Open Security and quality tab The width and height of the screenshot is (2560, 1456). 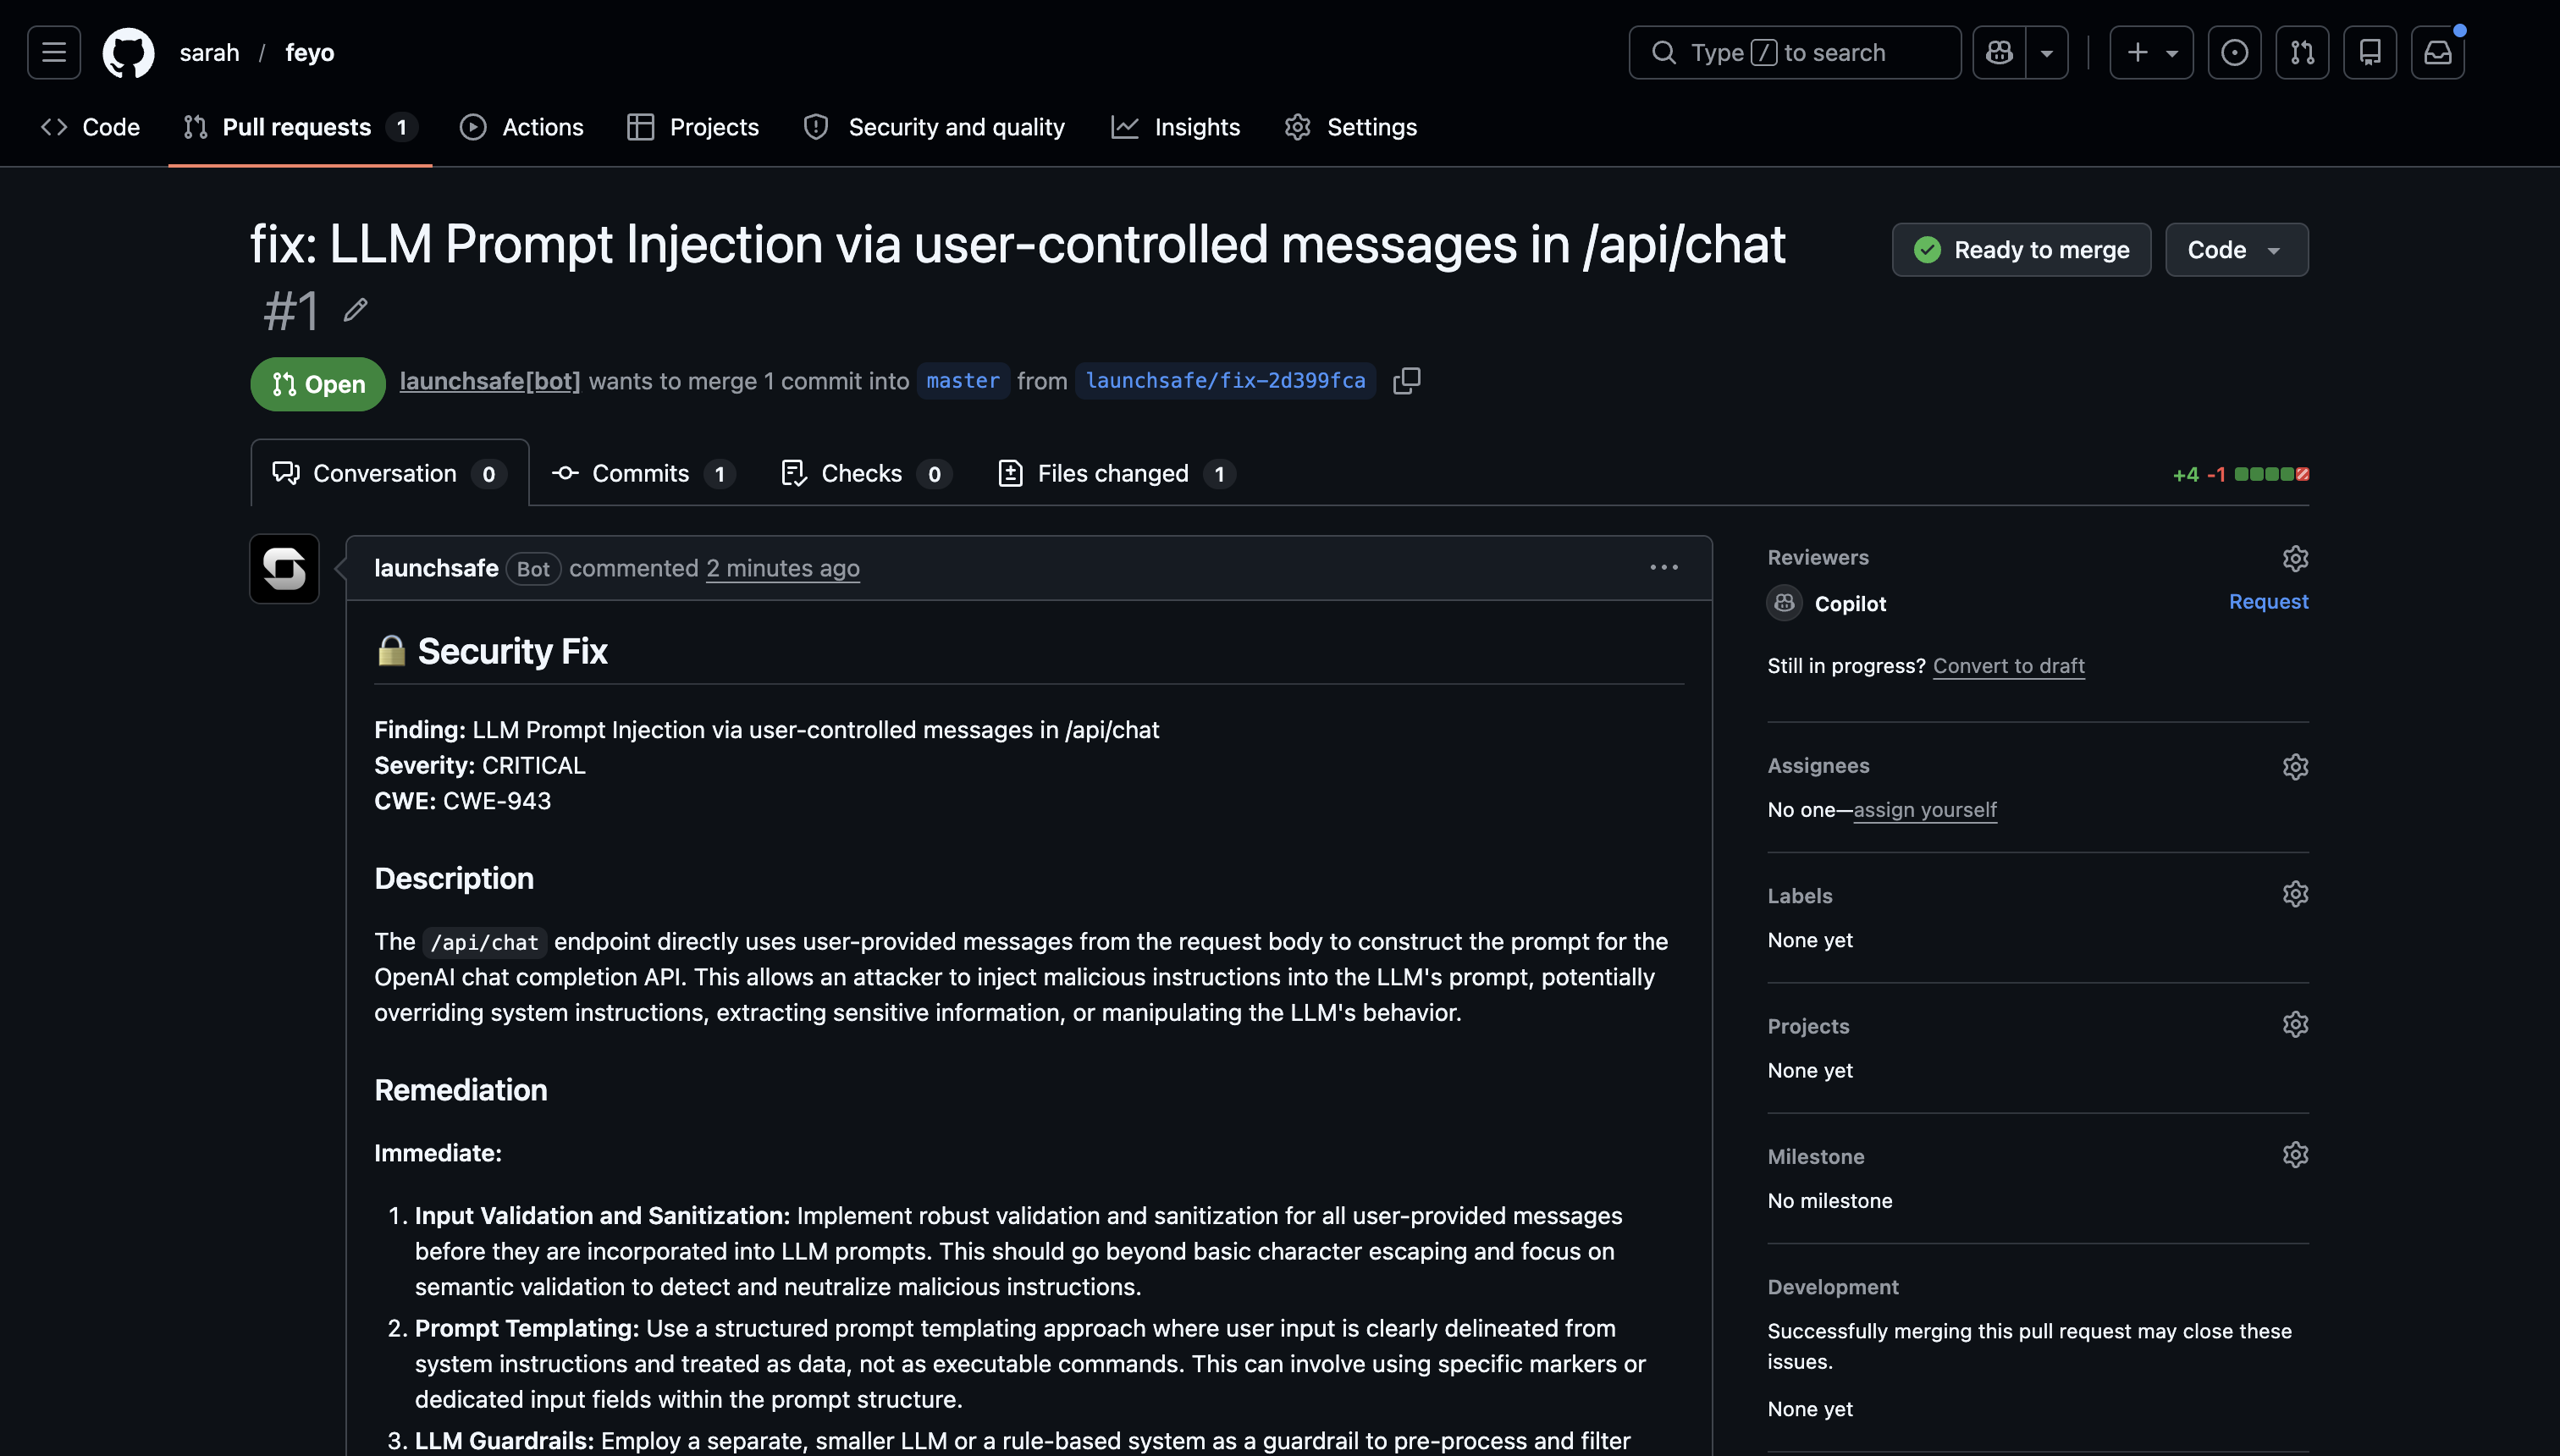pos(934,127)
